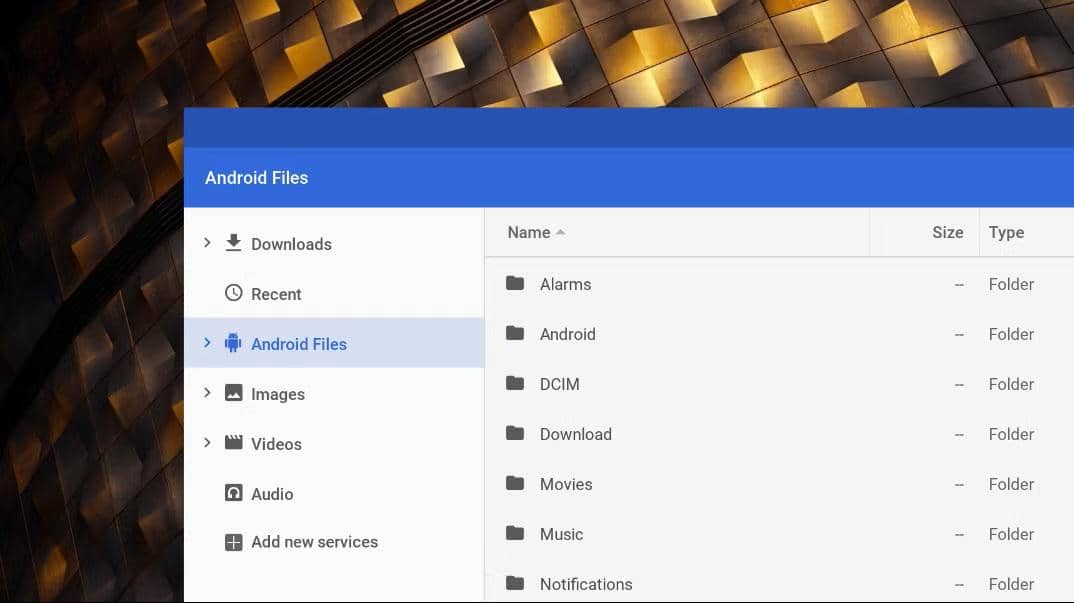
Task: Collapse the Android Files entry
Action: tap(207, 342)
